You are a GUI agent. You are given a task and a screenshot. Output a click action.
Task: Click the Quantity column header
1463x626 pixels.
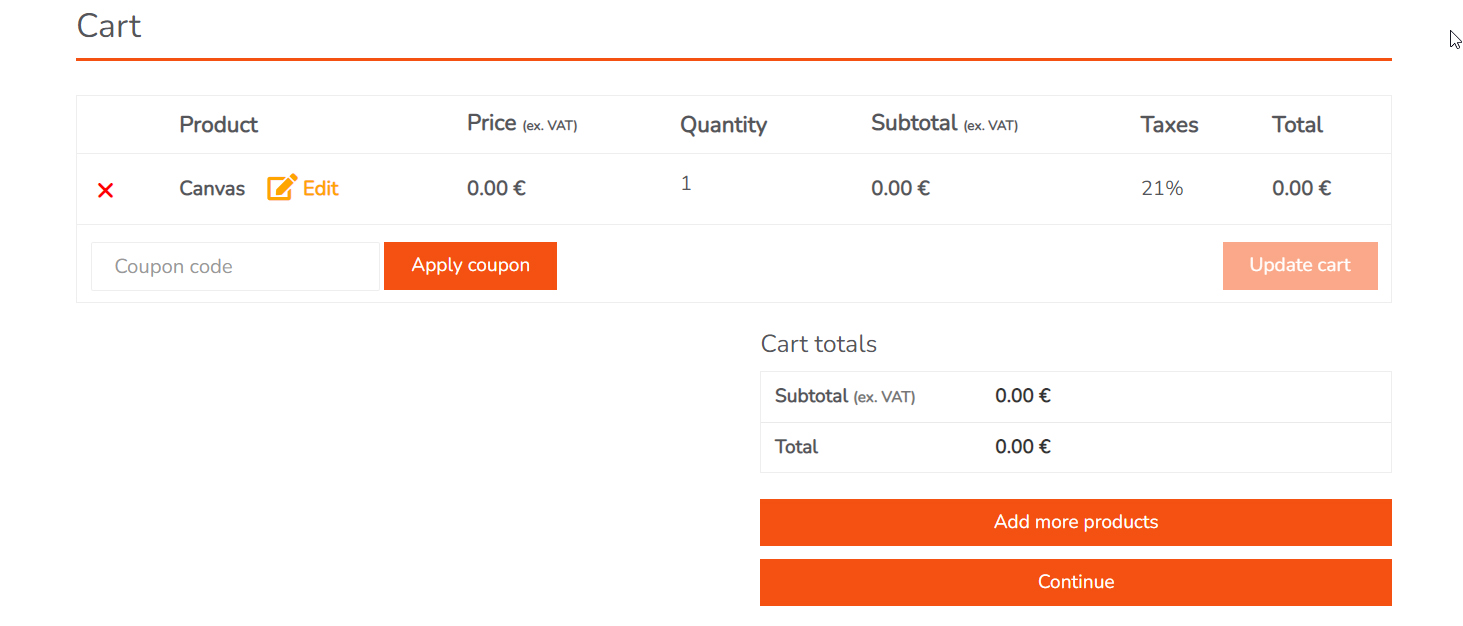(x=723, y=125)
